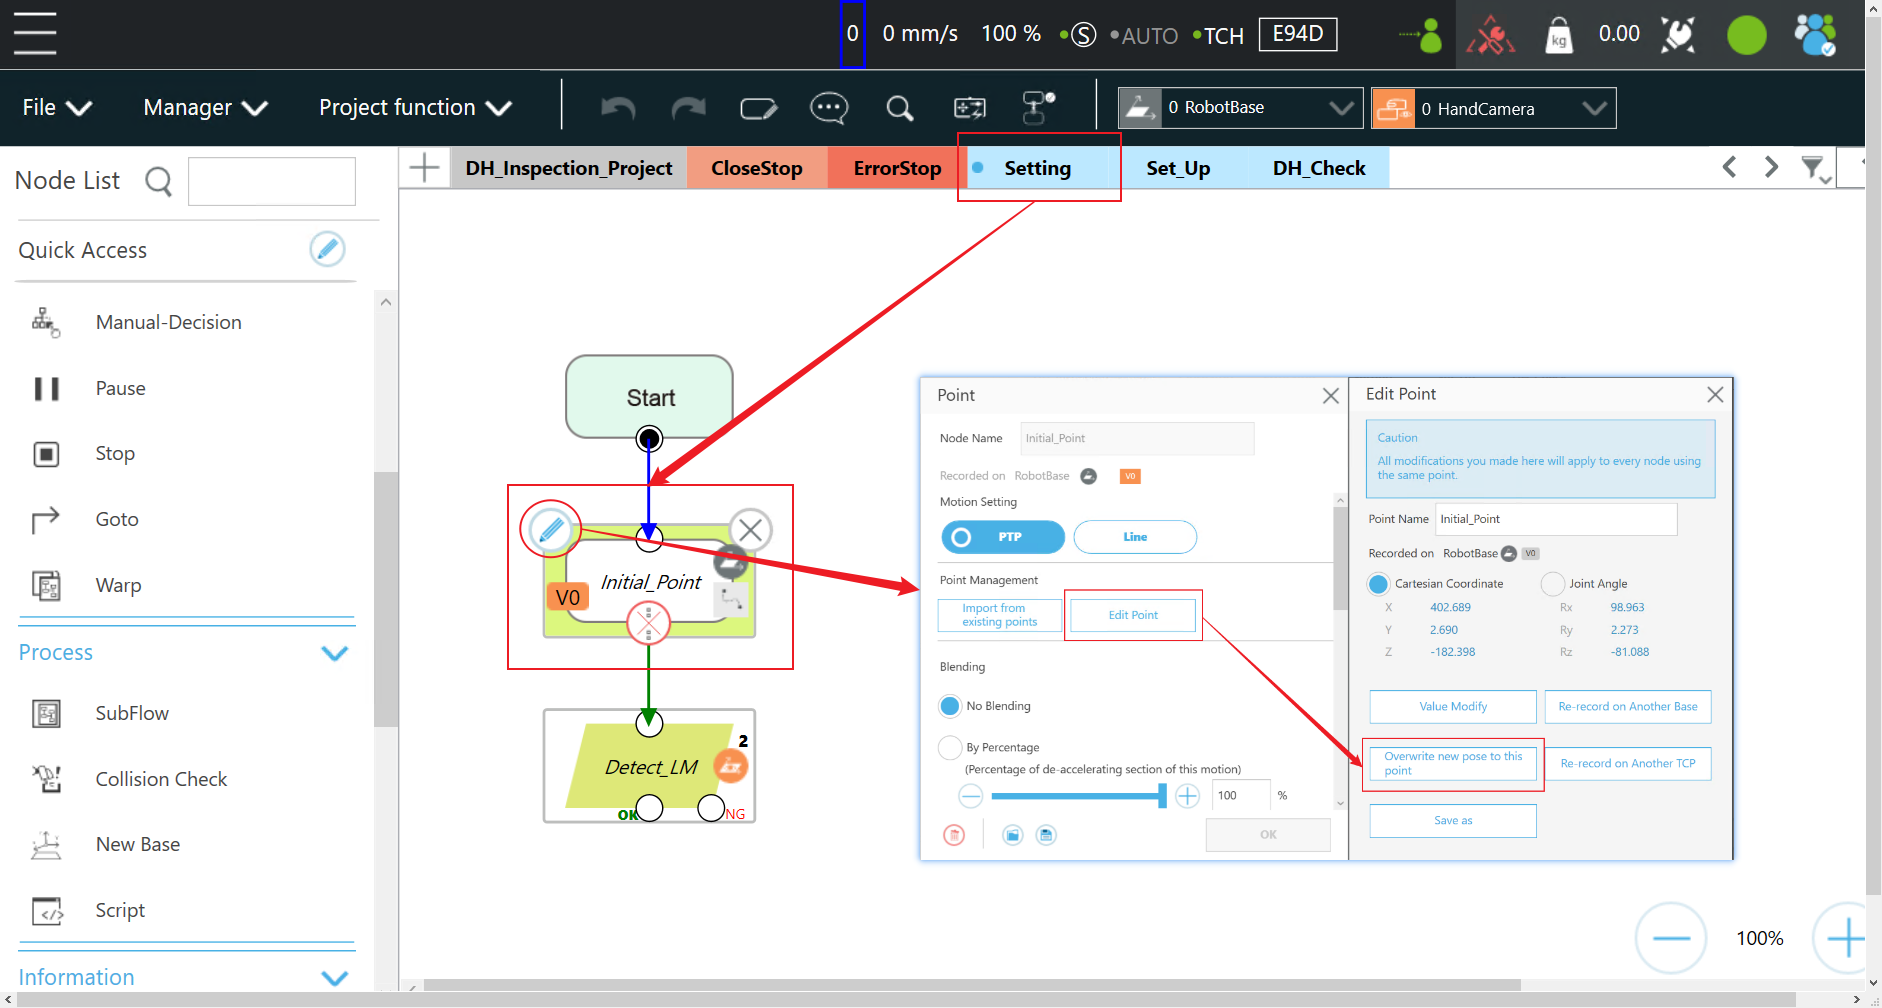The height and width of the screenshot is (1008, 1882).
Task: Switch to ErrorStop tab
Action: click(x=897, y=168)
